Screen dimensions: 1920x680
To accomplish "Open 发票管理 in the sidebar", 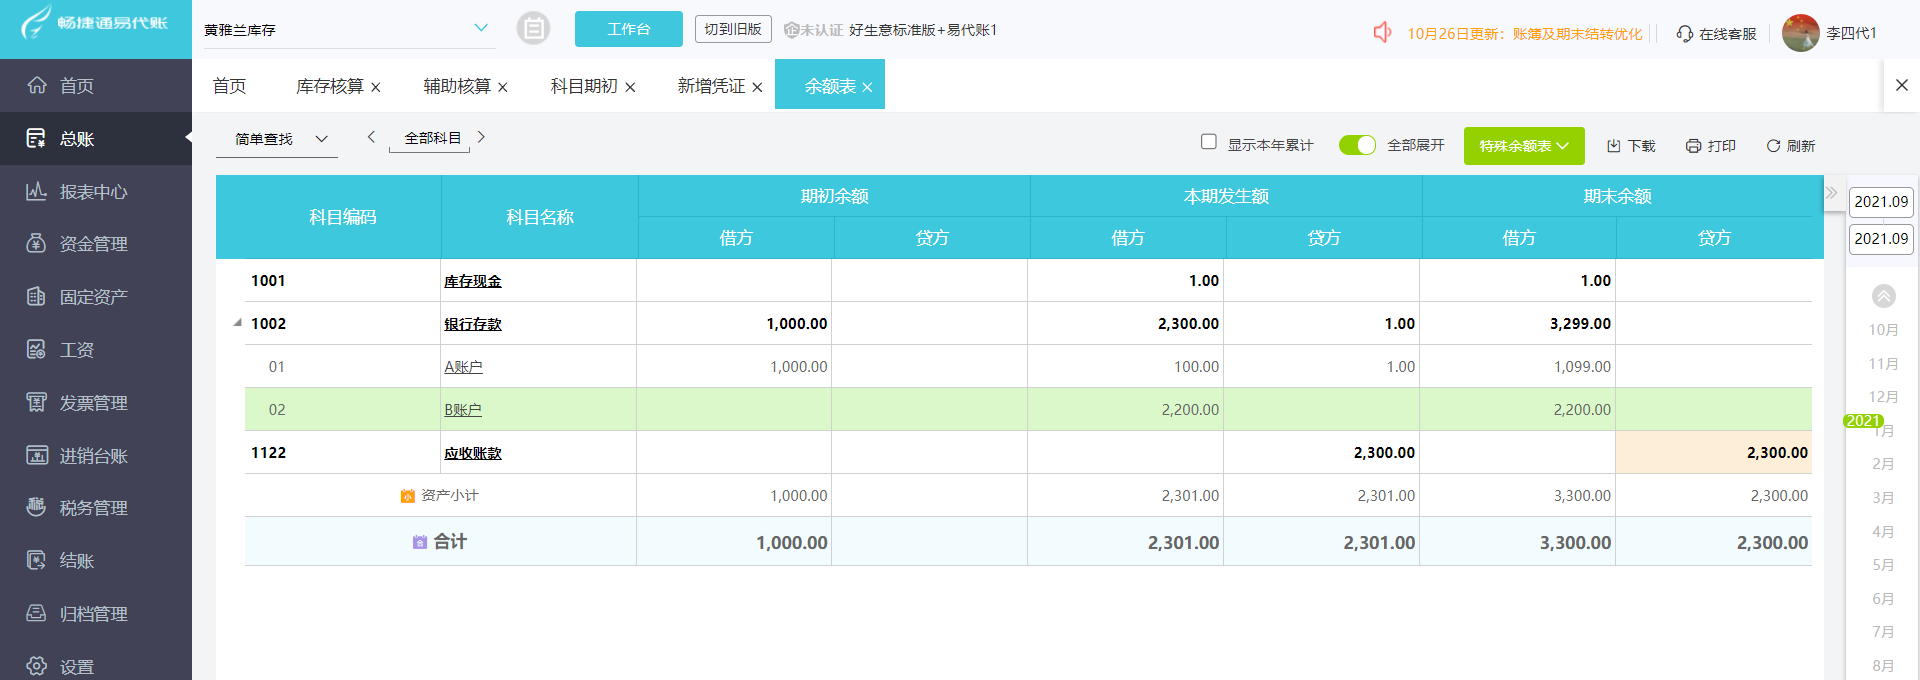I will click(96, 403).
